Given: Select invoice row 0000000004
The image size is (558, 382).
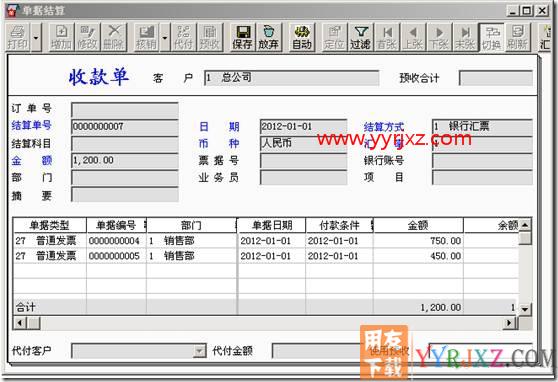Looking at the screenshot, I should pos(266,241).
